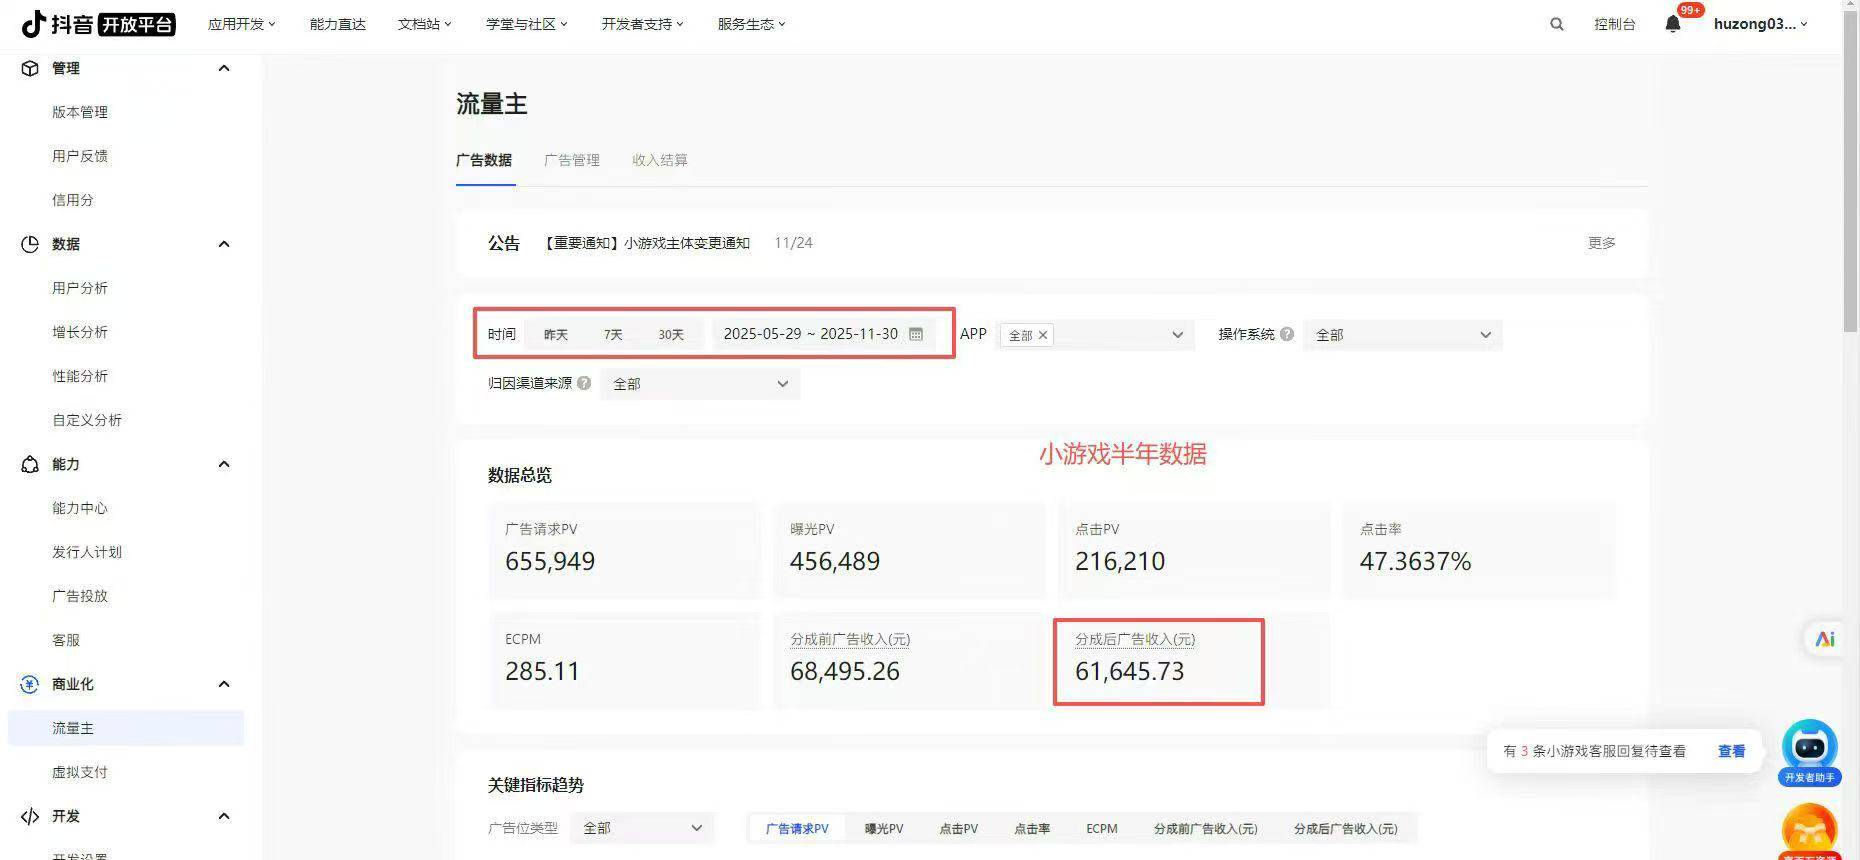Click the help icon beside 归因渠道来源
1860x860 pixels.
coord(584,383)
